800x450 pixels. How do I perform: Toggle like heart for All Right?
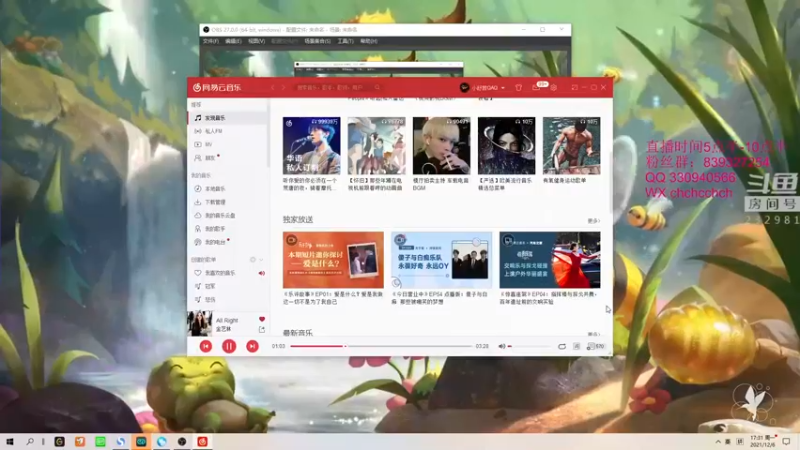pyautogui.click(x=262, y=319)
